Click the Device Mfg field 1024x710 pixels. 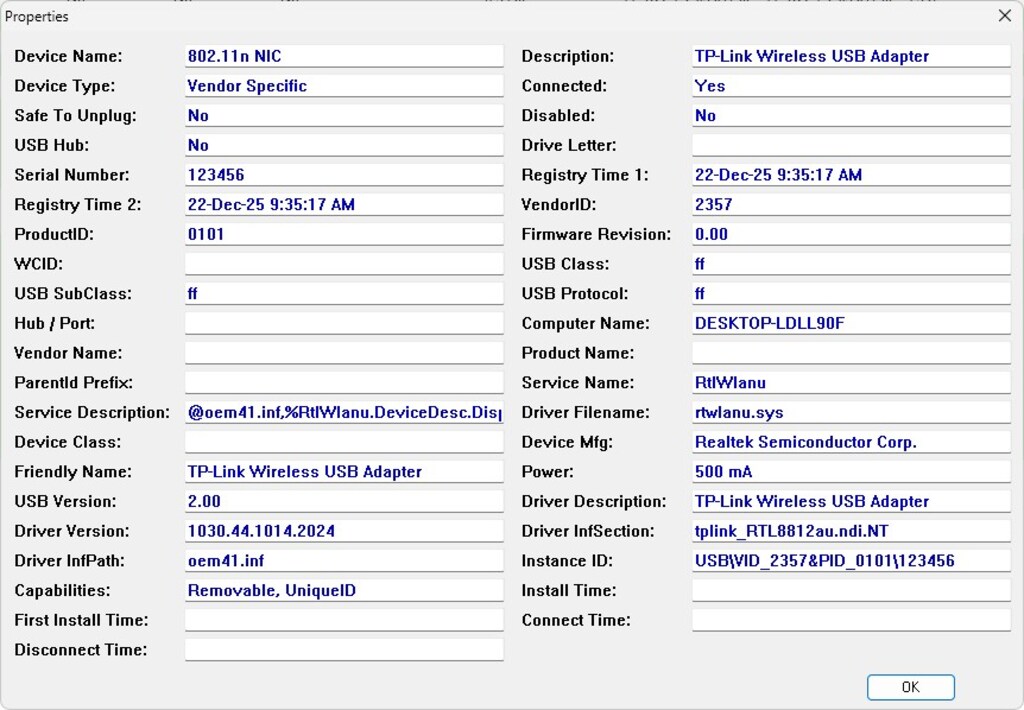coord(851,442)
